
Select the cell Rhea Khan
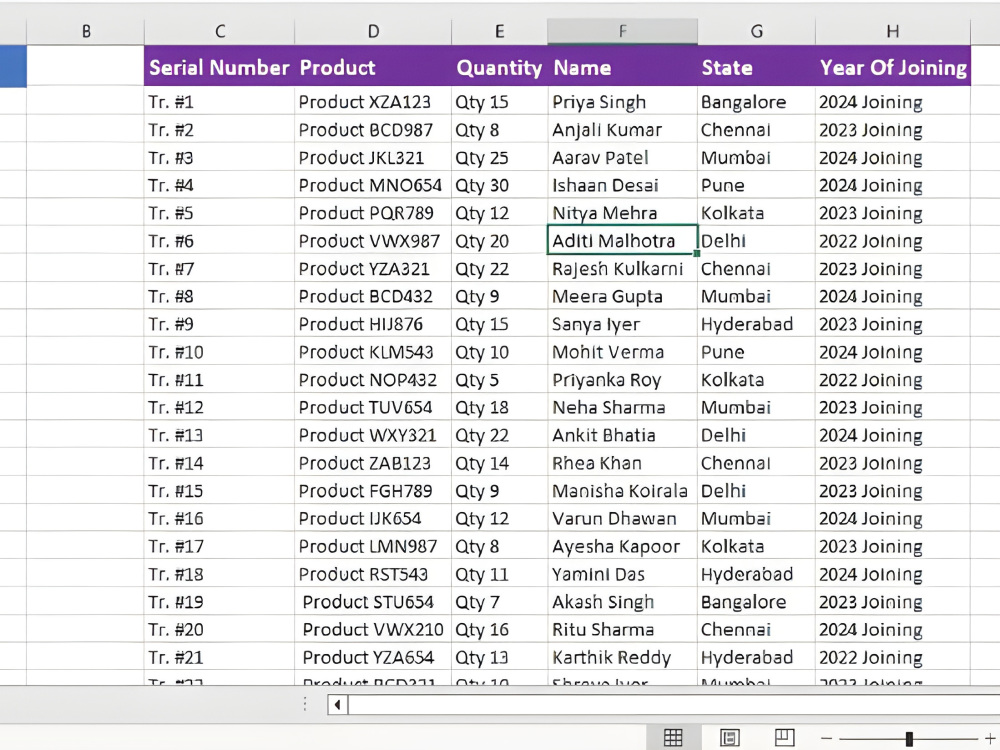(622, 463)
